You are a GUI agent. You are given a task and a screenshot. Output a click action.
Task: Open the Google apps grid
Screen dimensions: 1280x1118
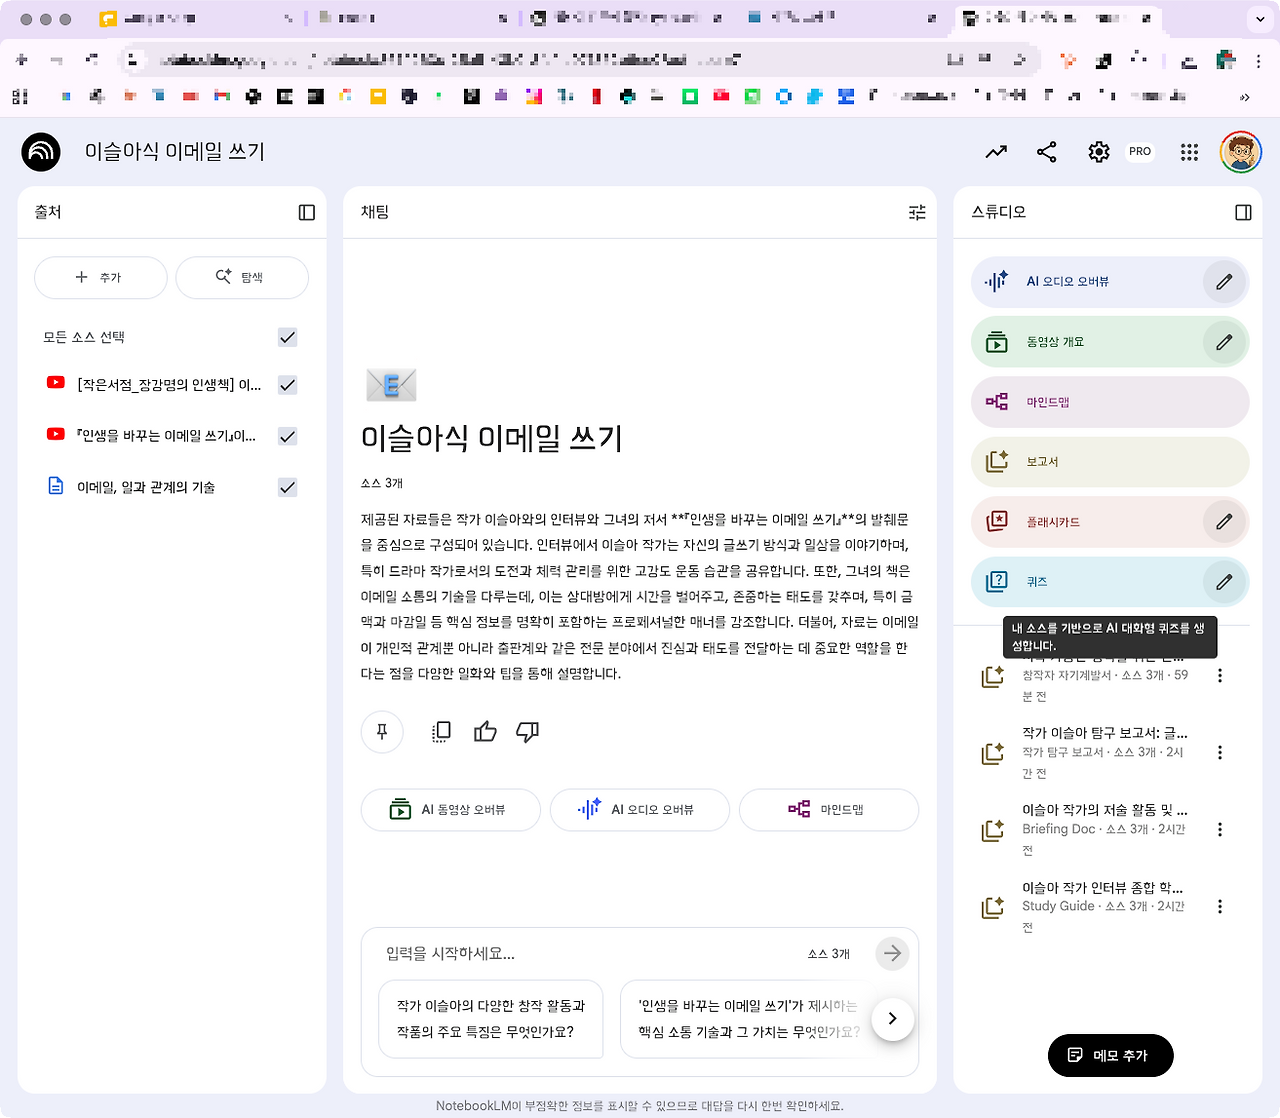(x=1189, y=152)
